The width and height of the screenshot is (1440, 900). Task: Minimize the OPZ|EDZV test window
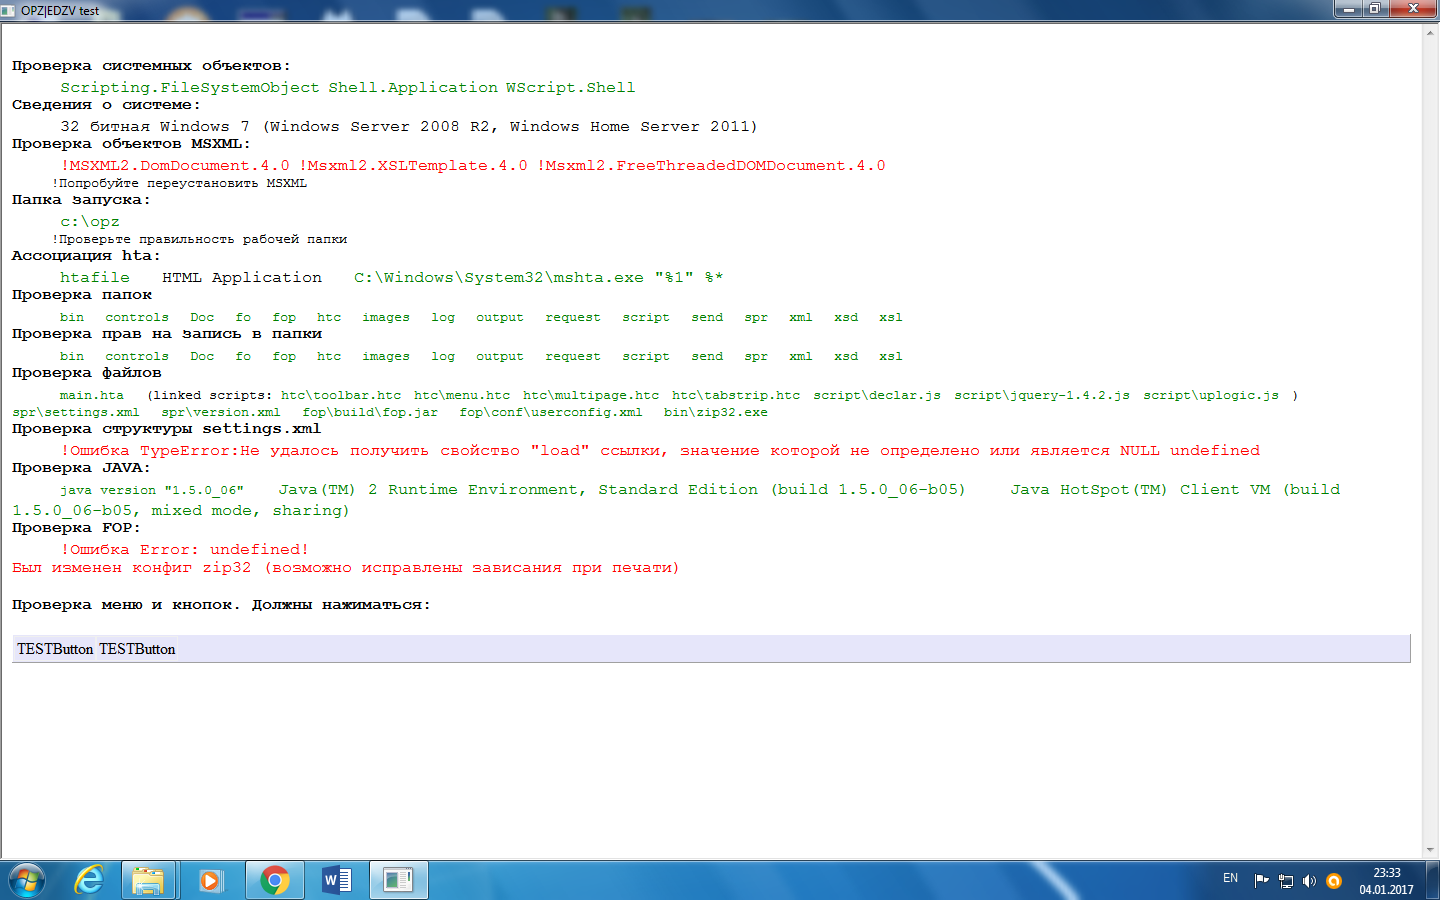click(x=1348, y=8)
